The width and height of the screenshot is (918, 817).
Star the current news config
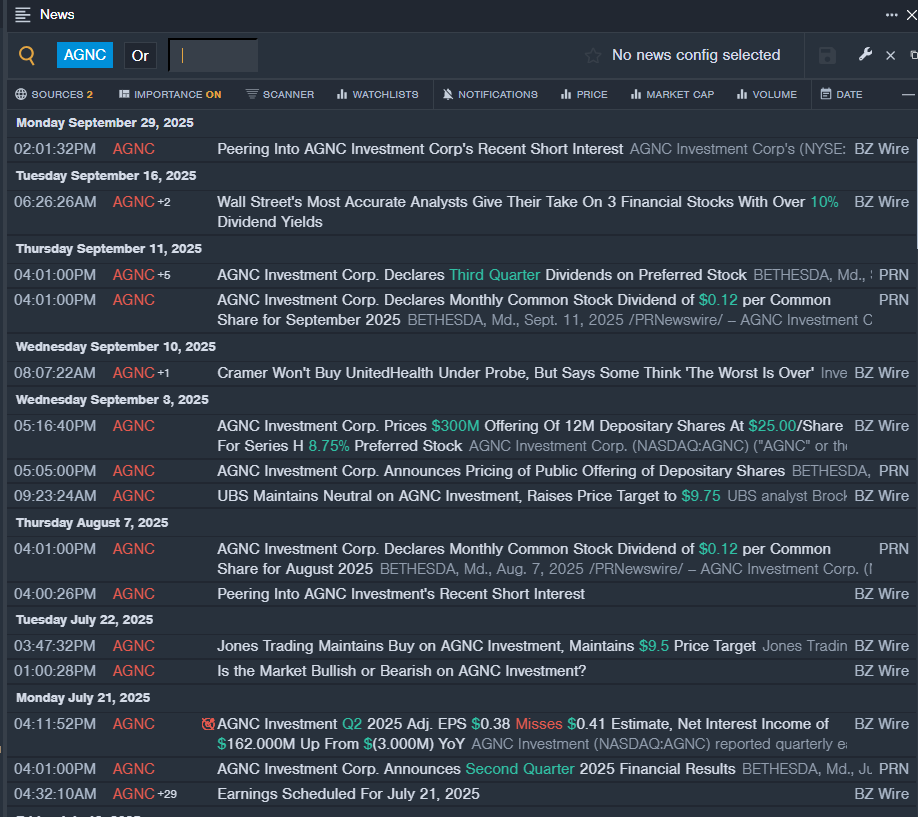point(593,56)
